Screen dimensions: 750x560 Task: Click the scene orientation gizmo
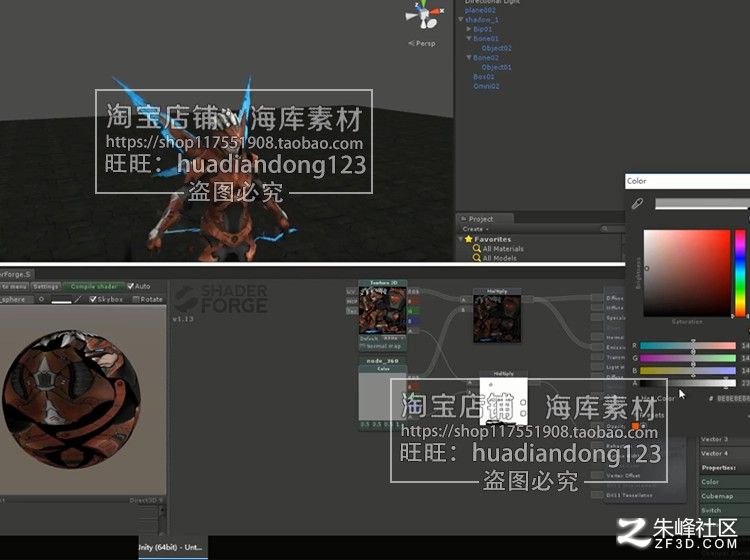pyautogui.click(x=424, y=15)
